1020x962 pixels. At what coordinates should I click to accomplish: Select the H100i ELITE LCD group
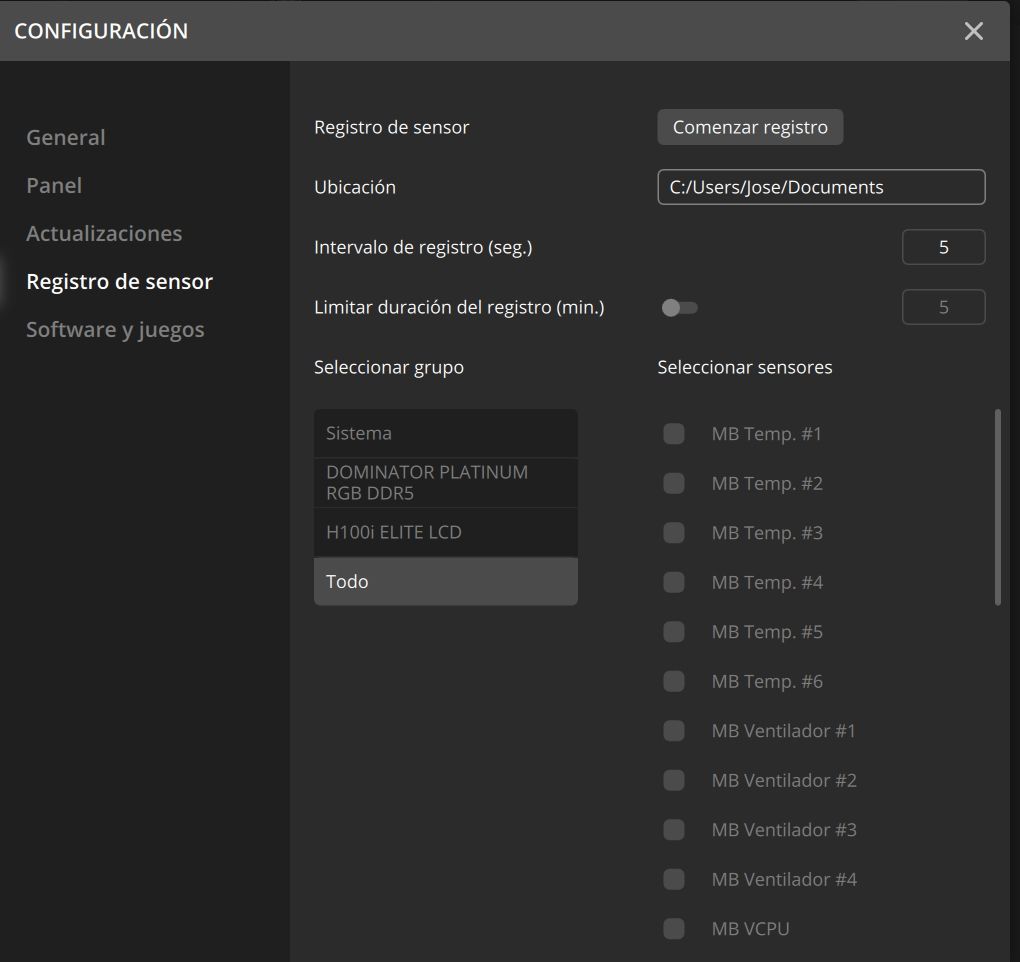[446, 532]
